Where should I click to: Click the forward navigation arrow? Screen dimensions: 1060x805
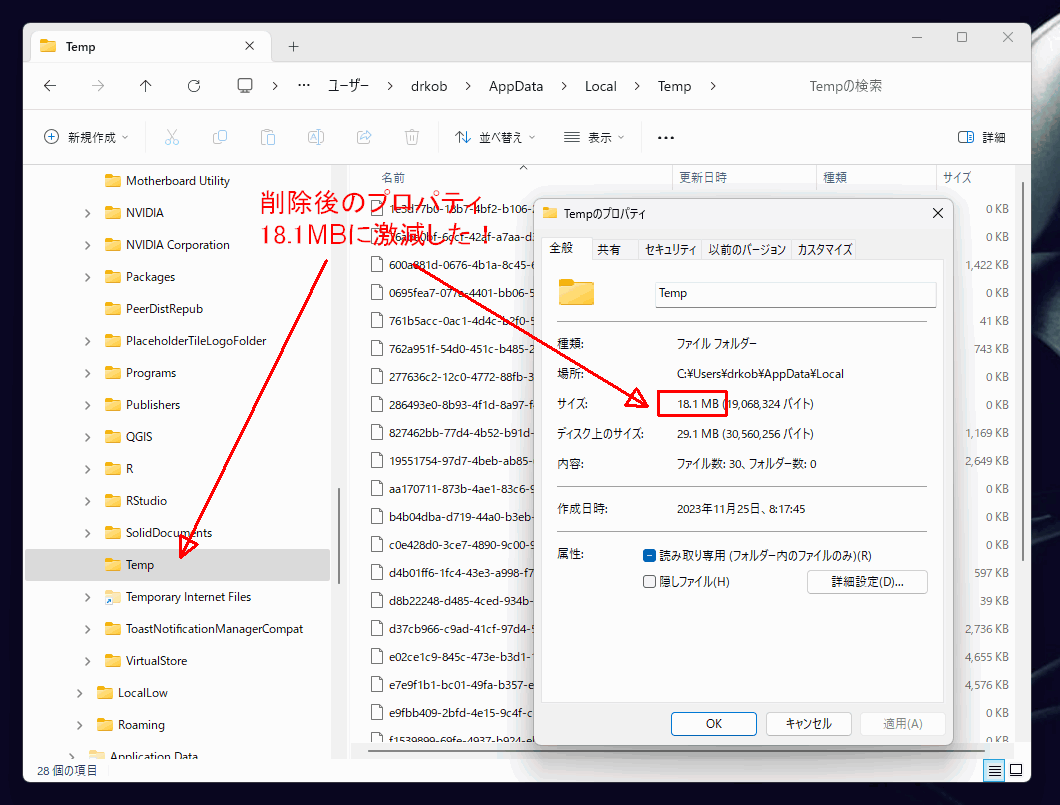coord(98,86)
